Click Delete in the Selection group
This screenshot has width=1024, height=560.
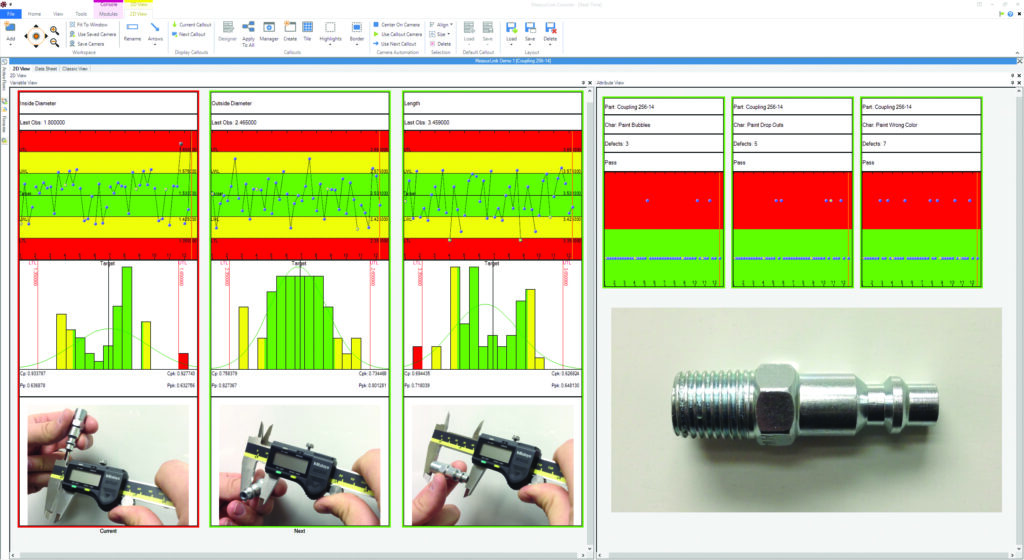[x=441, y=44]
